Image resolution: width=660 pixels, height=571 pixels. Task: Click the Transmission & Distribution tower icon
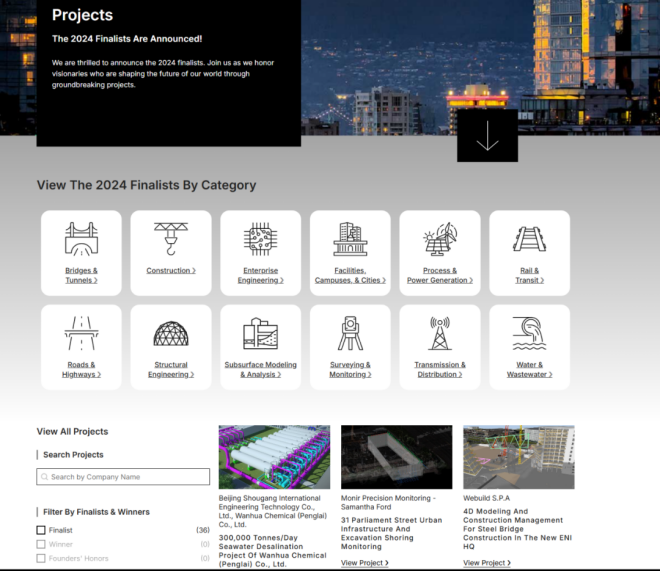(439, 334)
